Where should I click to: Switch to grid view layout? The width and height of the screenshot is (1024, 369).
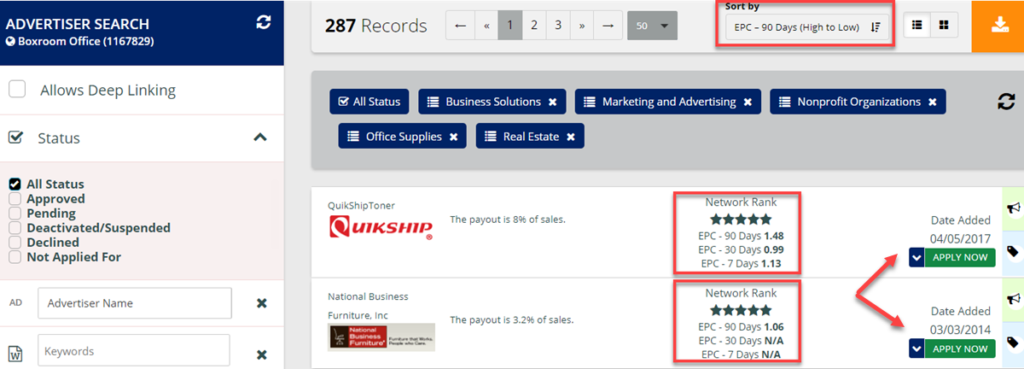click(x=943, y=25)
